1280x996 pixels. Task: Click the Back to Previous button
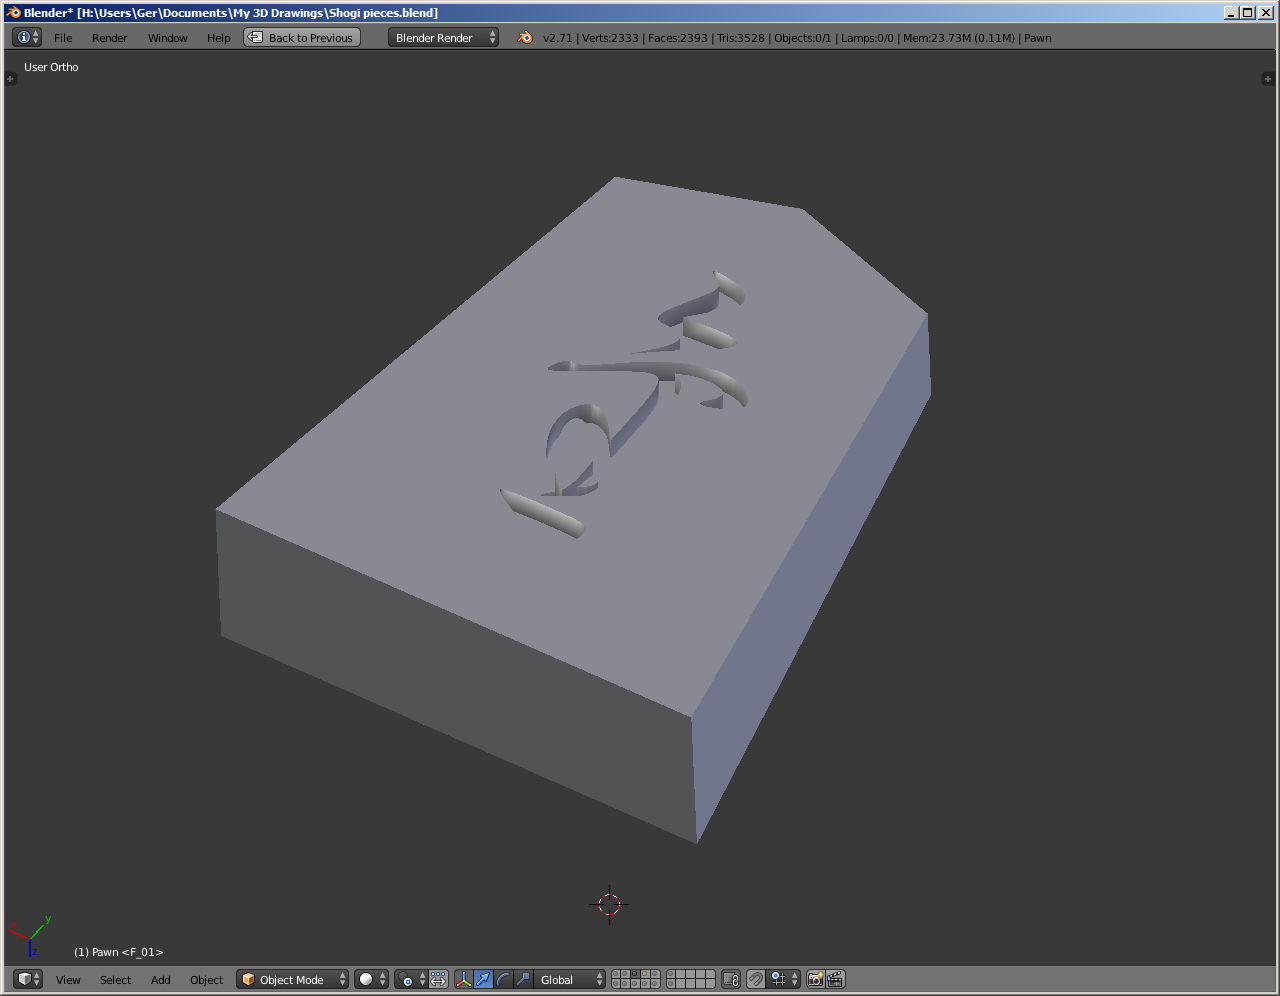(302, 38)
